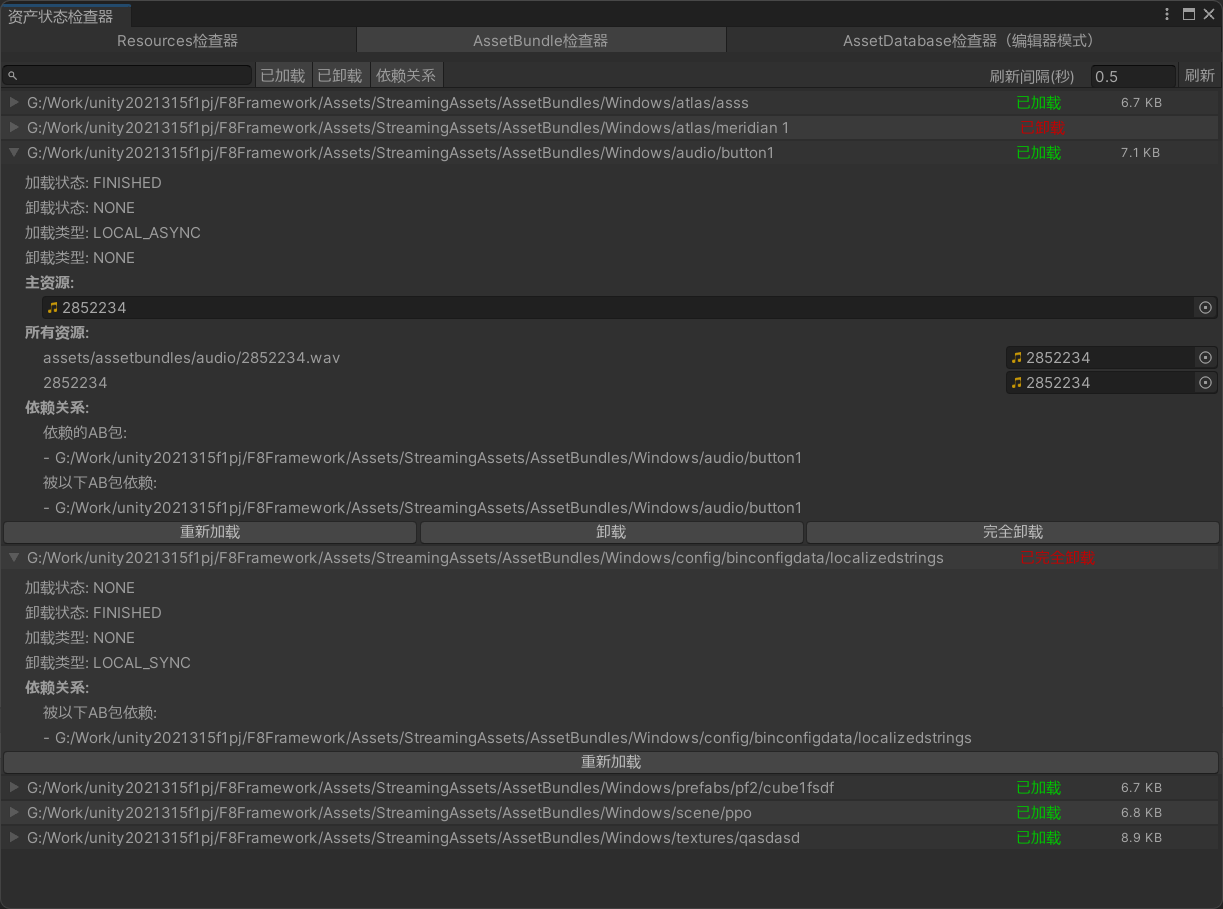Click the 刷新 button
Screen dimensions: 1223x909
pos(1200,76)
